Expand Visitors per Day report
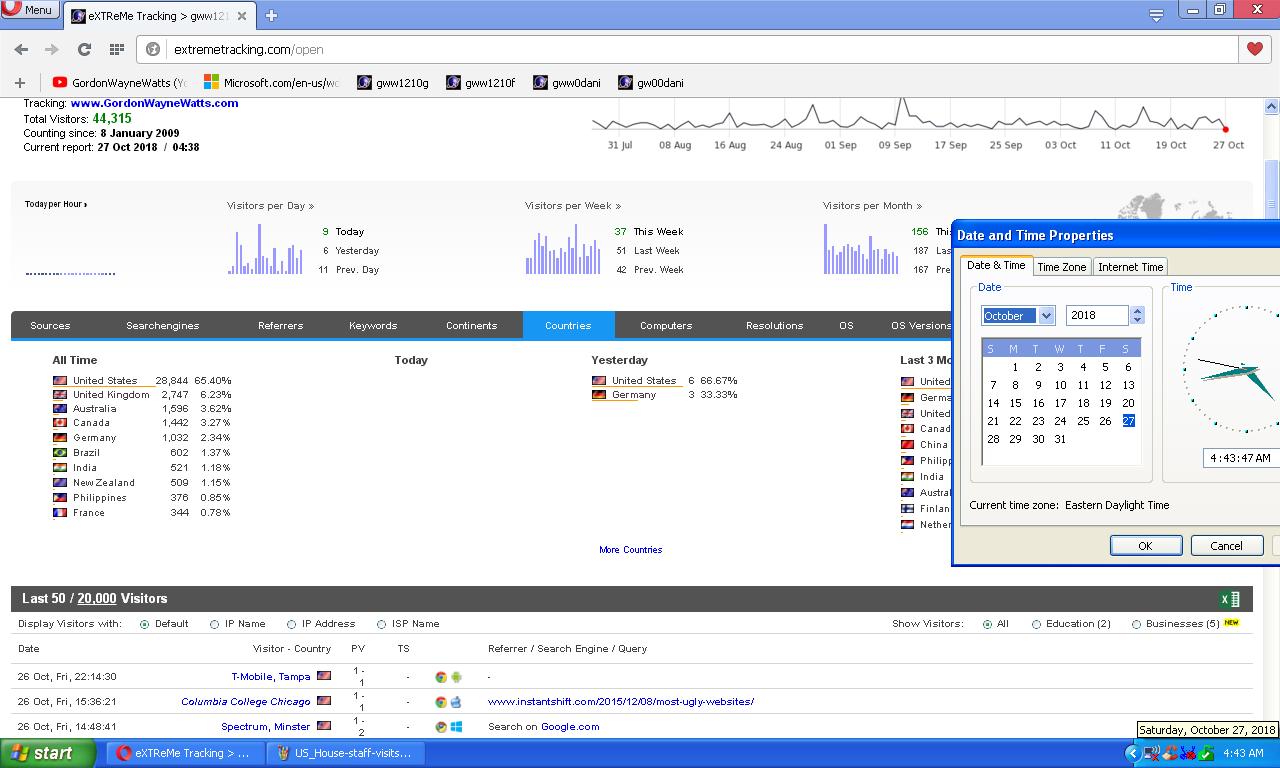The image size is (1280, 768). click(x=270, y=206)
